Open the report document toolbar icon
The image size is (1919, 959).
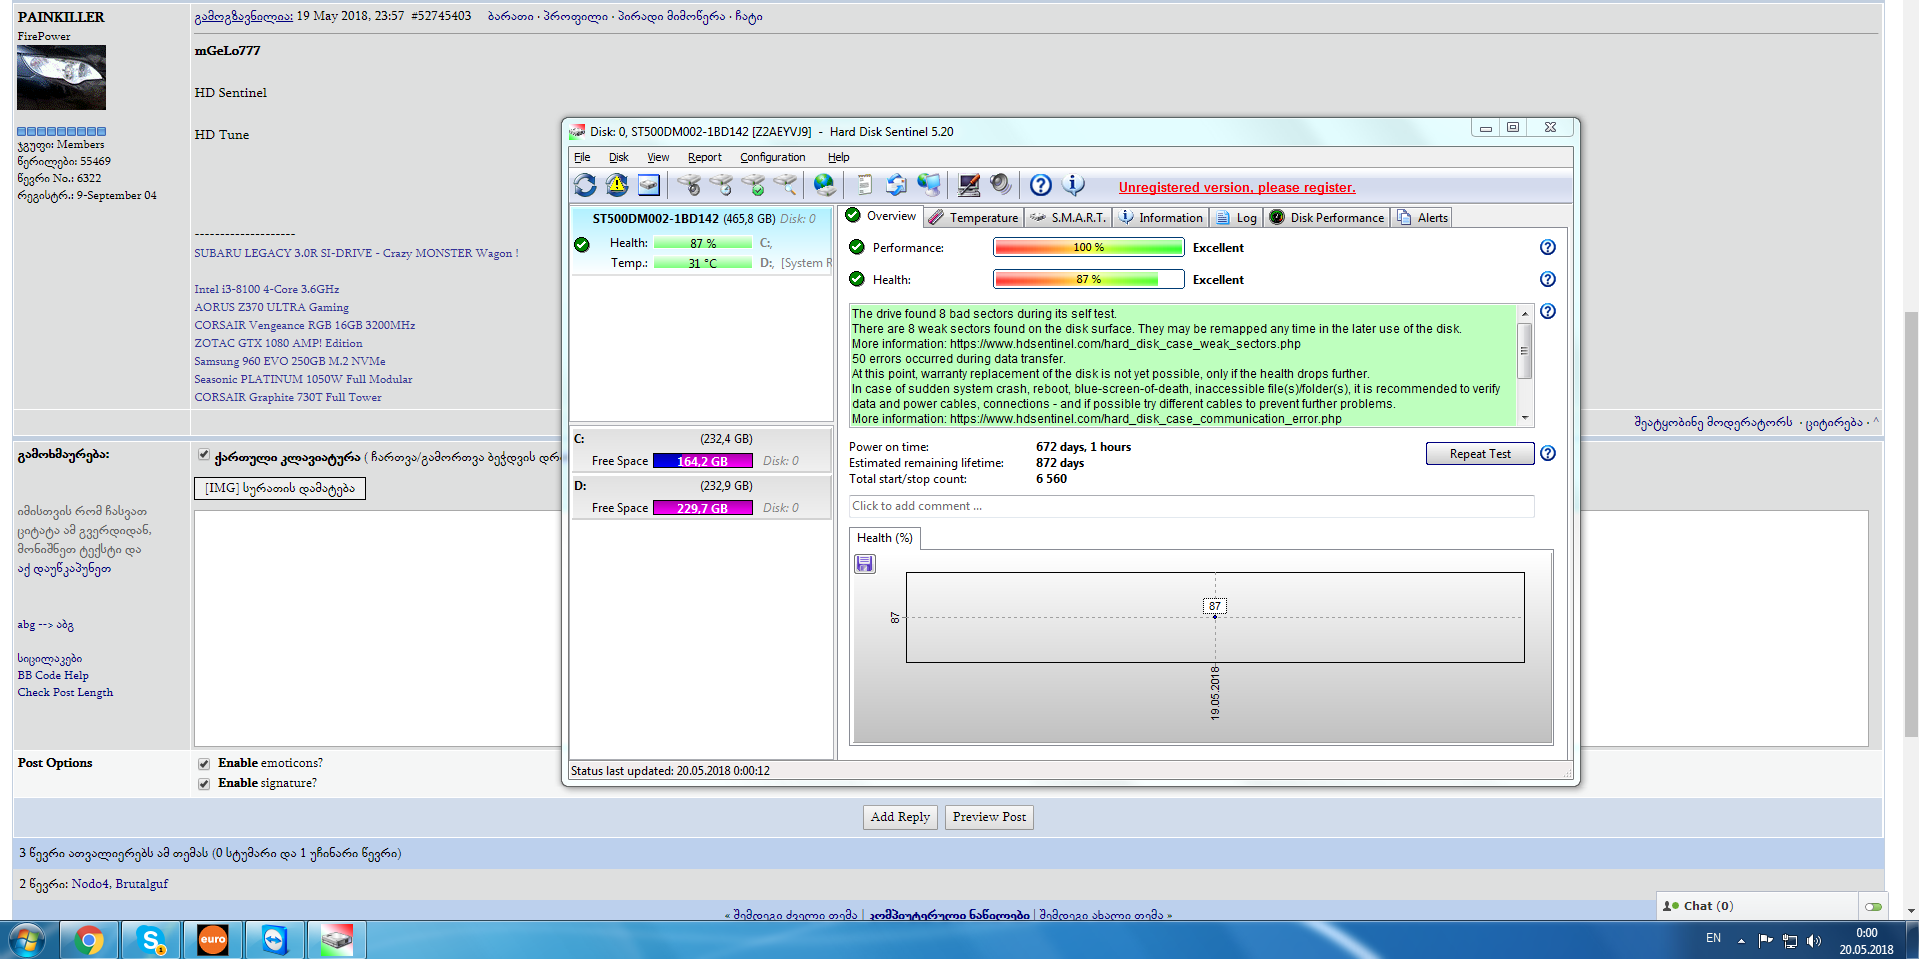point(862,185)
